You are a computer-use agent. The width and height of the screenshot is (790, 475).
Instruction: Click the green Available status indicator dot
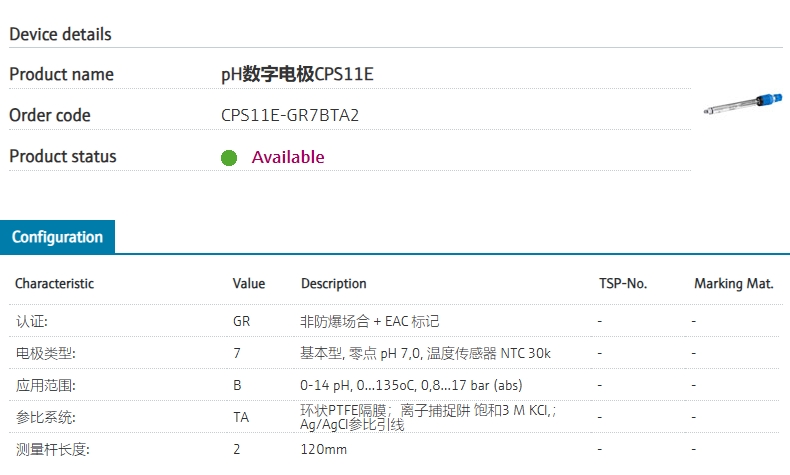coord(229,157)
